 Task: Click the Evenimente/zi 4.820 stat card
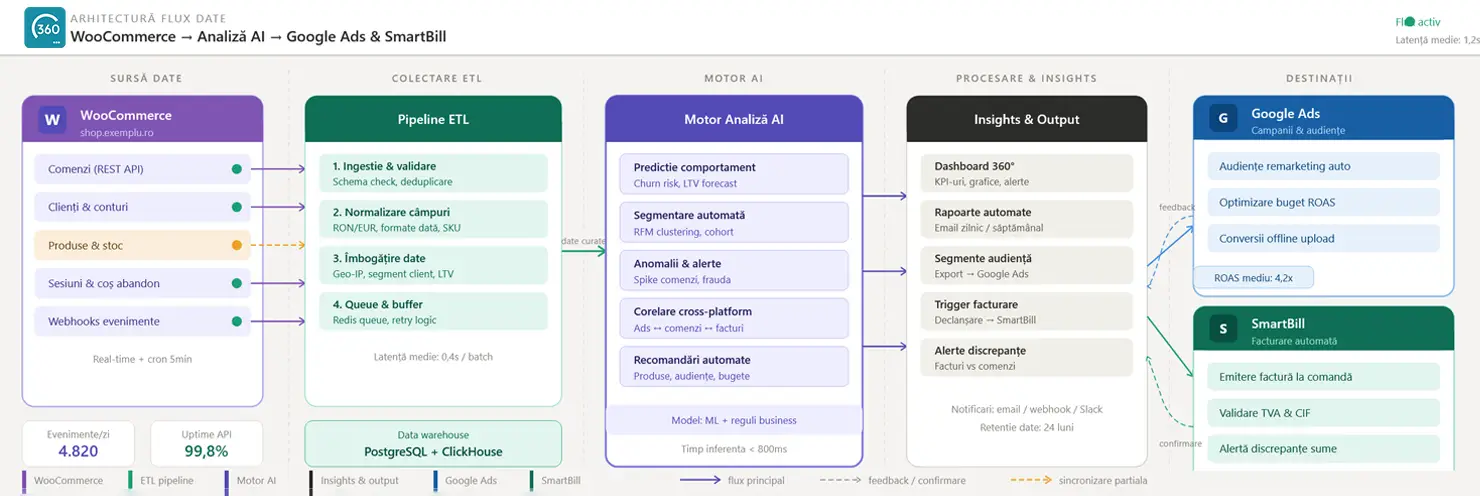point(78,443)
